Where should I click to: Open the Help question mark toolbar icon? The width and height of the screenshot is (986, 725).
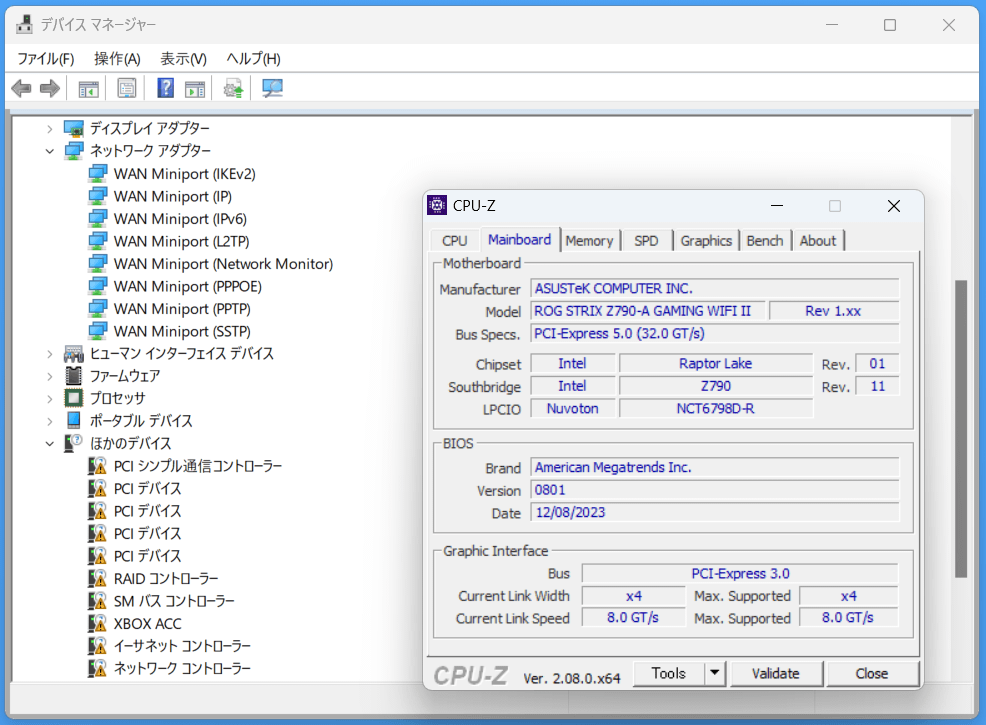point(165,88)
